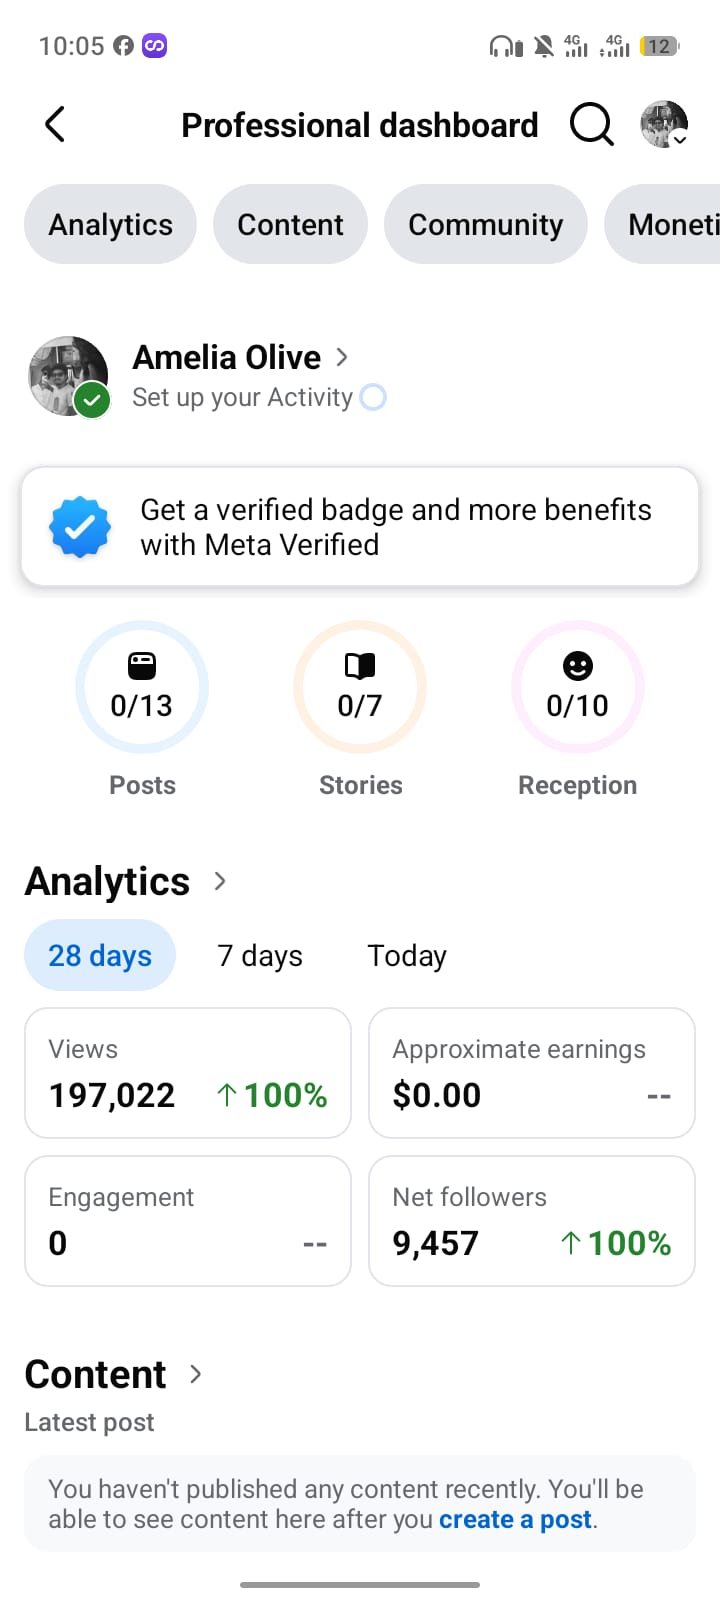This screenshot has height=1600, width=720.
Task: Open the Posts progress ring
Action: 142,687
